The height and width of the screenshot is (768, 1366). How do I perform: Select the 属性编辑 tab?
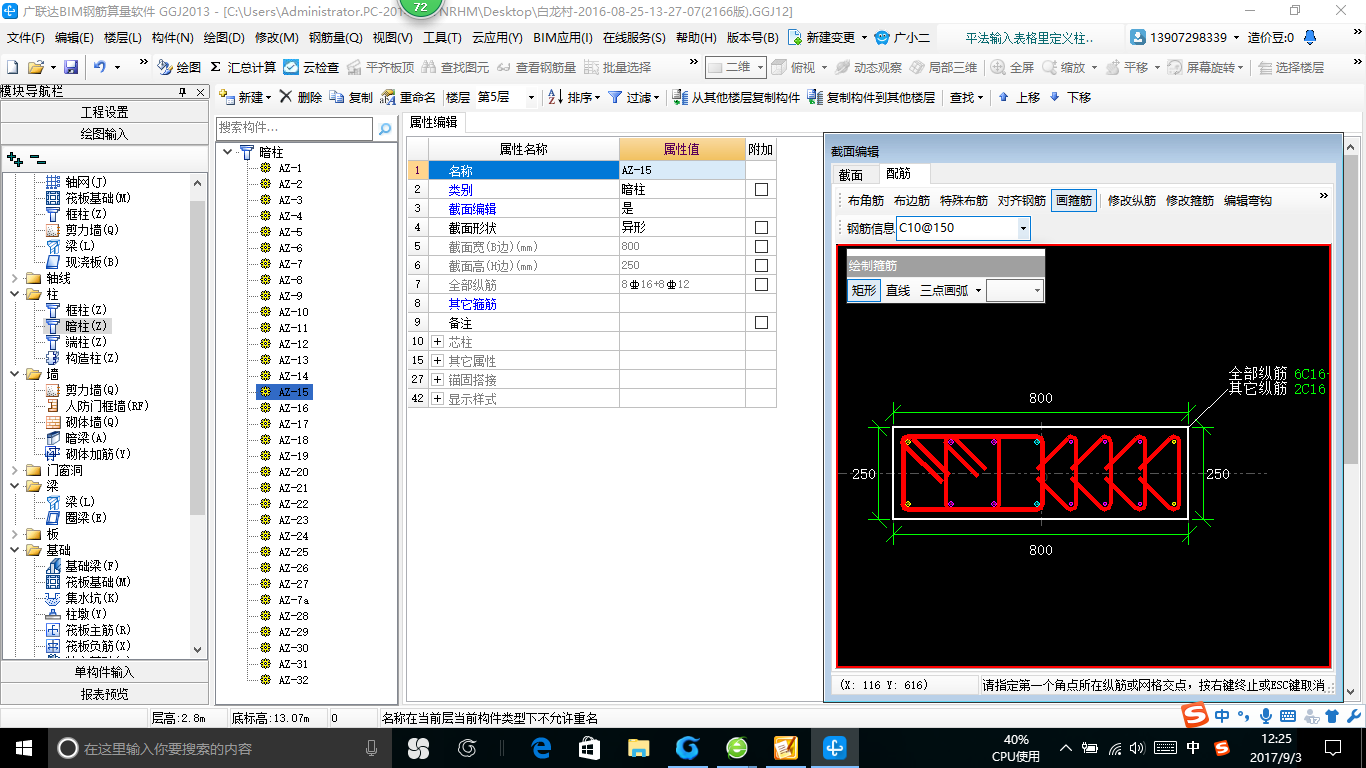pyautogui.click(x=434, y=122)
